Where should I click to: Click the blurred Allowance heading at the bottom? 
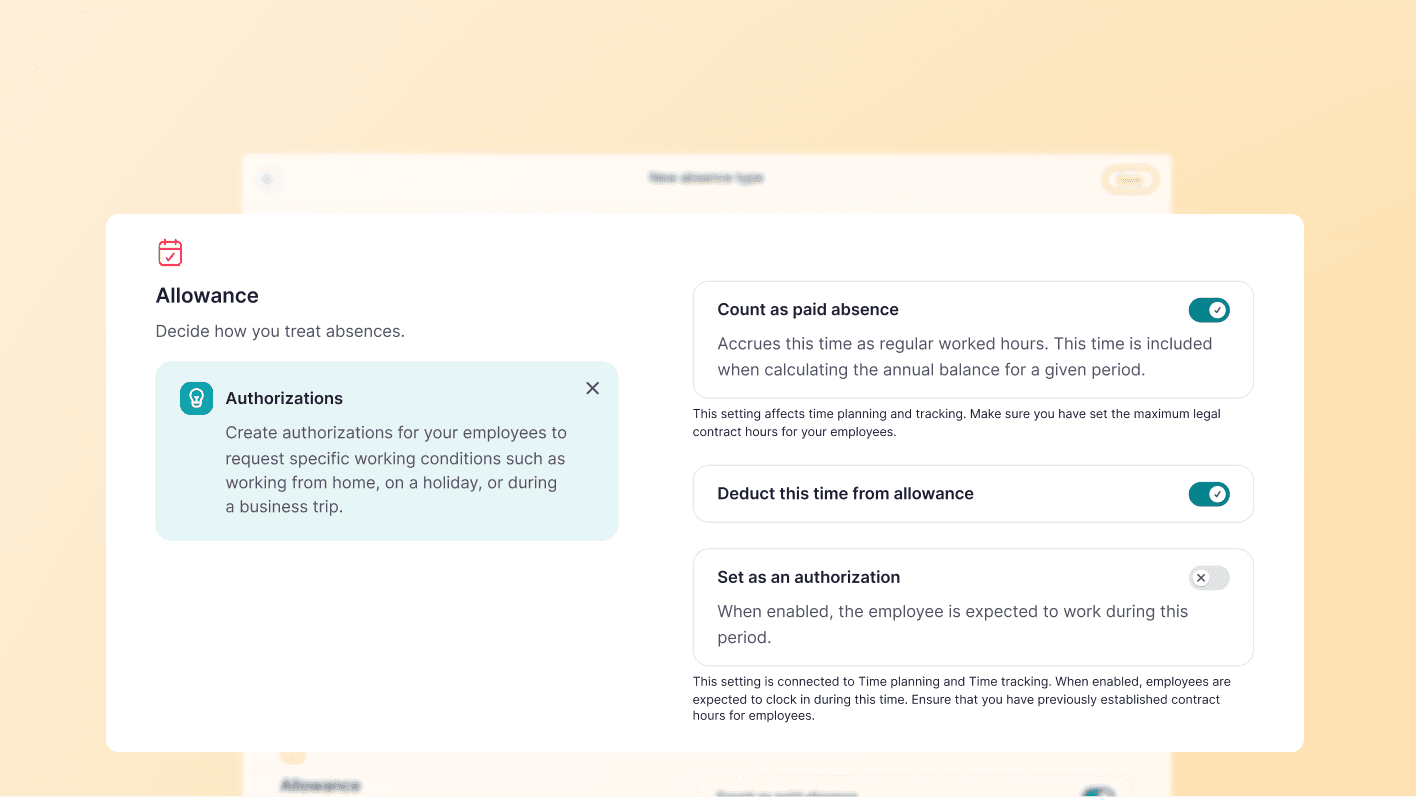(320, 786)
